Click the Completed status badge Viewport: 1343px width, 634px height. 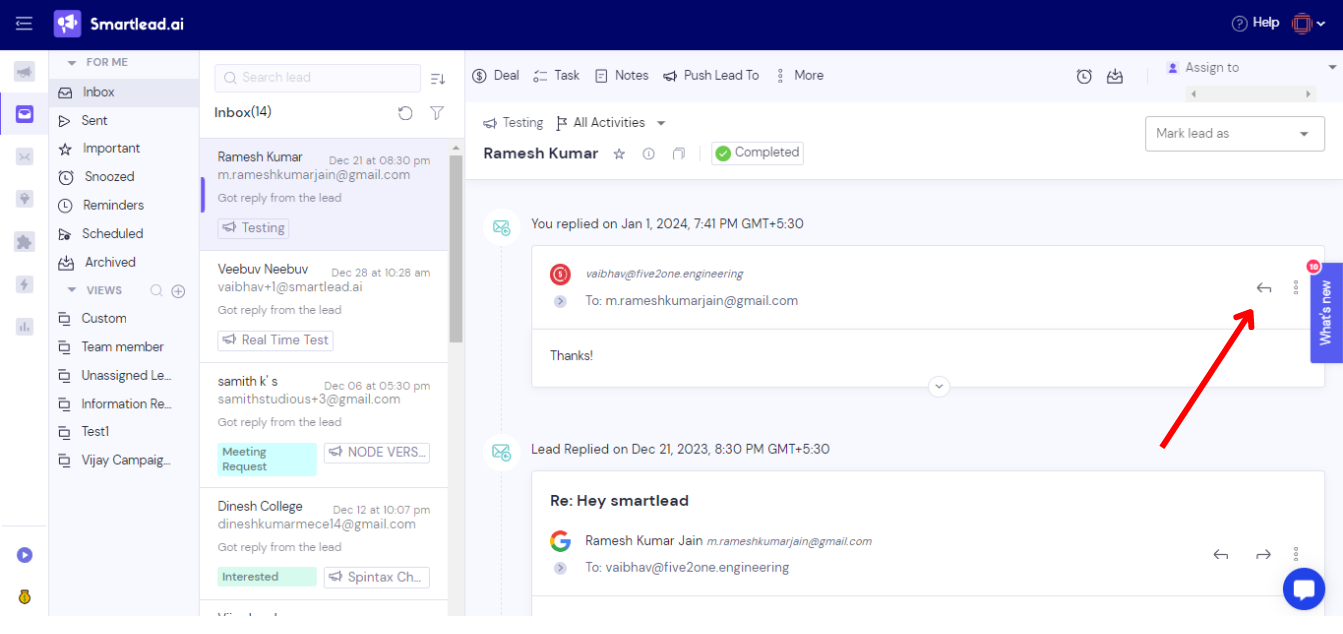pos(757,152)
